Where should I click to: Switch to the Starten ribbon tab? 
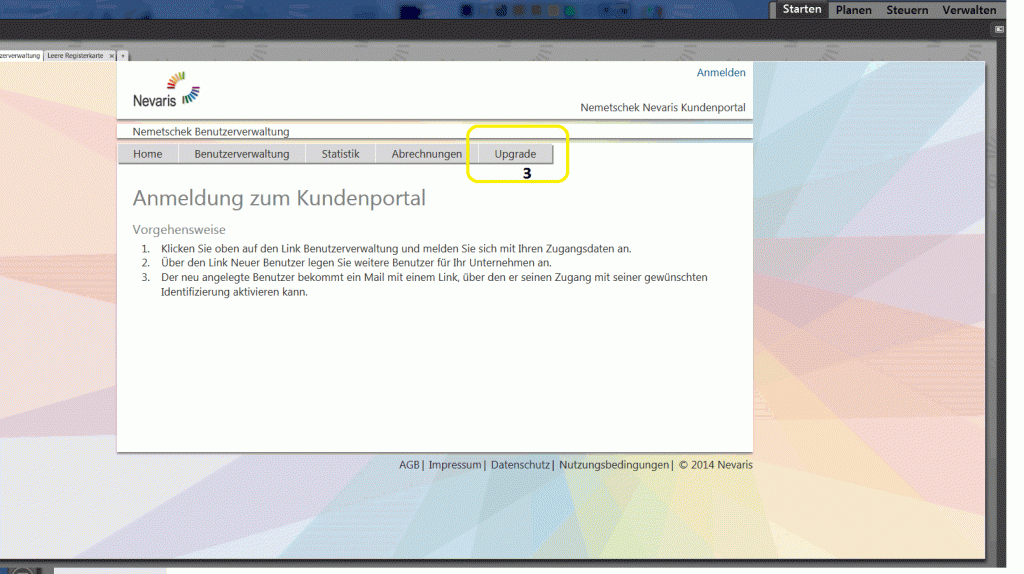point(802,10)
